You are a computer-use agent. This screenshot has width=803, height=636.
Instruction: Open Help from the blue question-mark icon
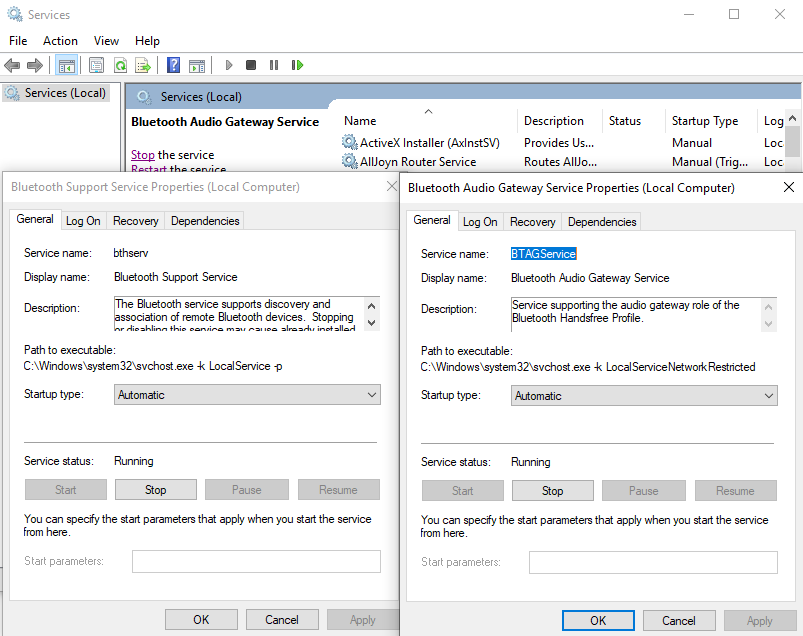[174, 65]
